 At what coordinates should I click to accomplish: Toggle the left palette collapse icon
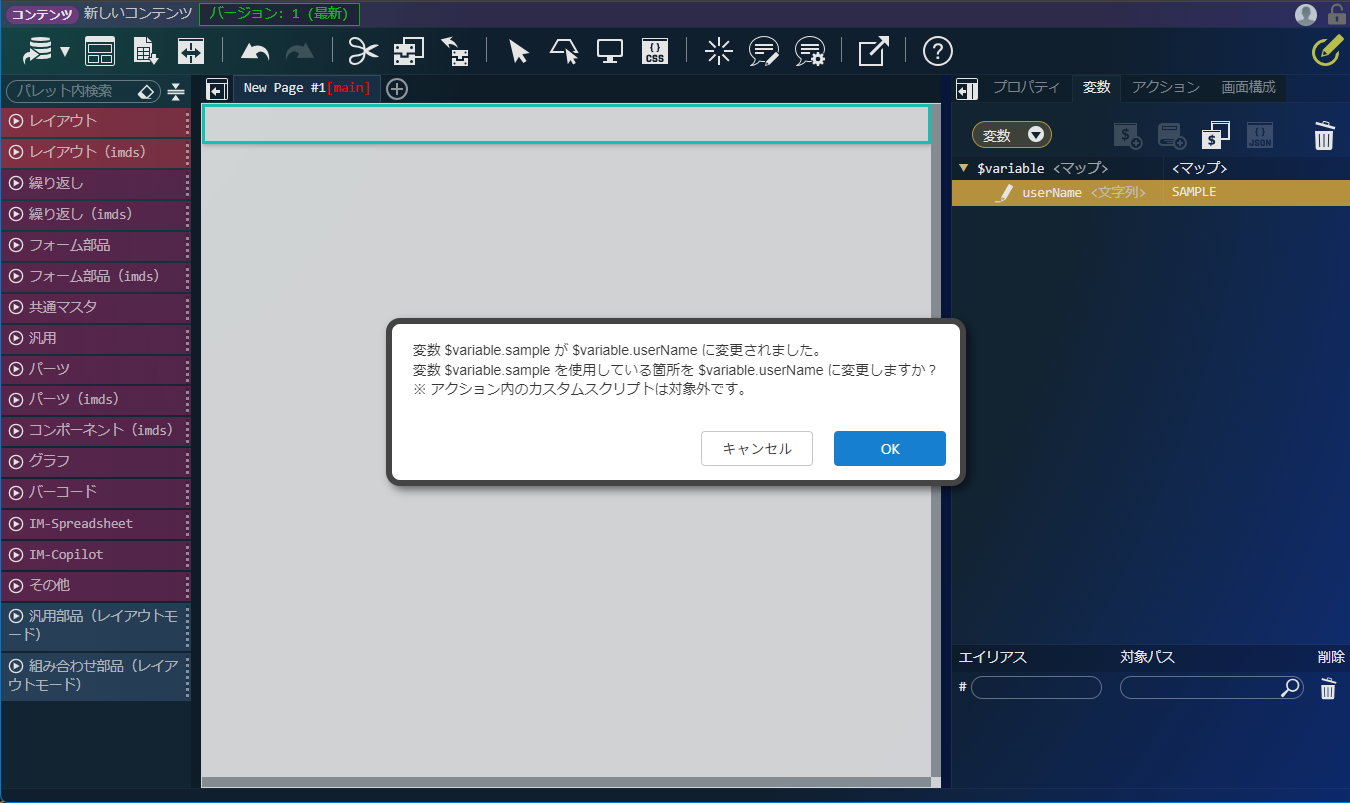217,89
